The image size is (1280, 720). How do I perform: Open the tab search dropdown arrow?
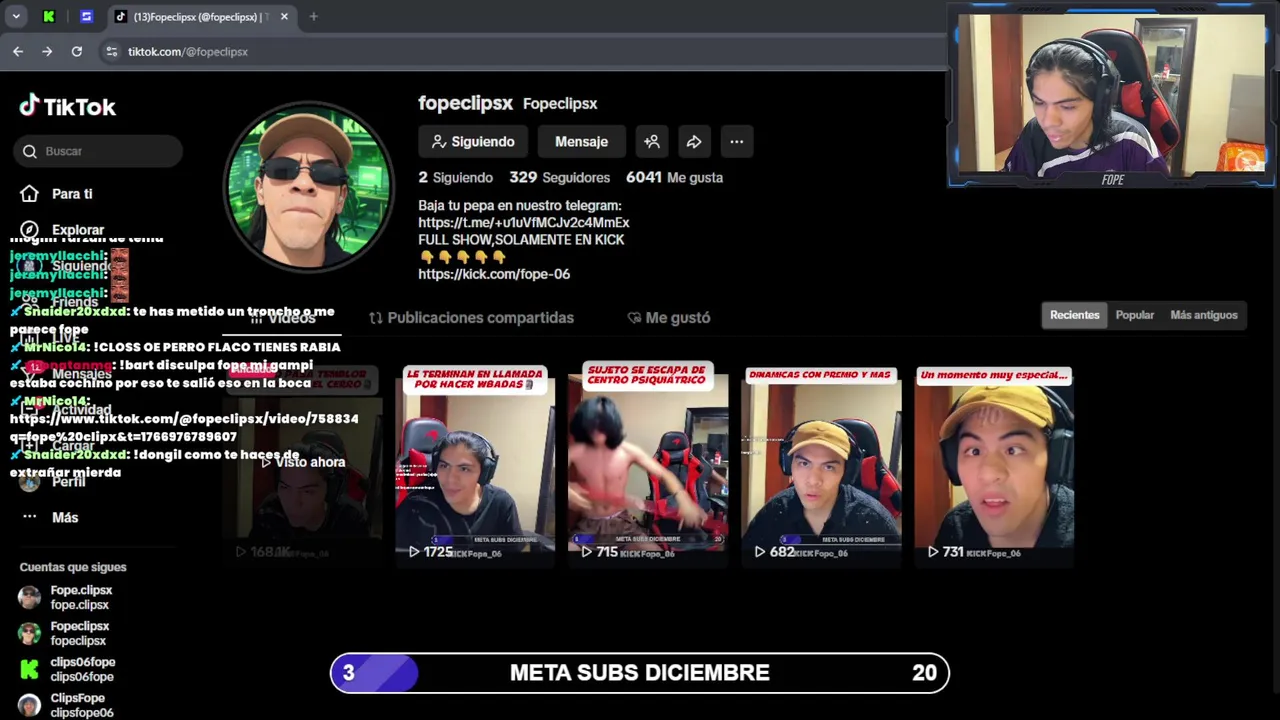(16, 16)
